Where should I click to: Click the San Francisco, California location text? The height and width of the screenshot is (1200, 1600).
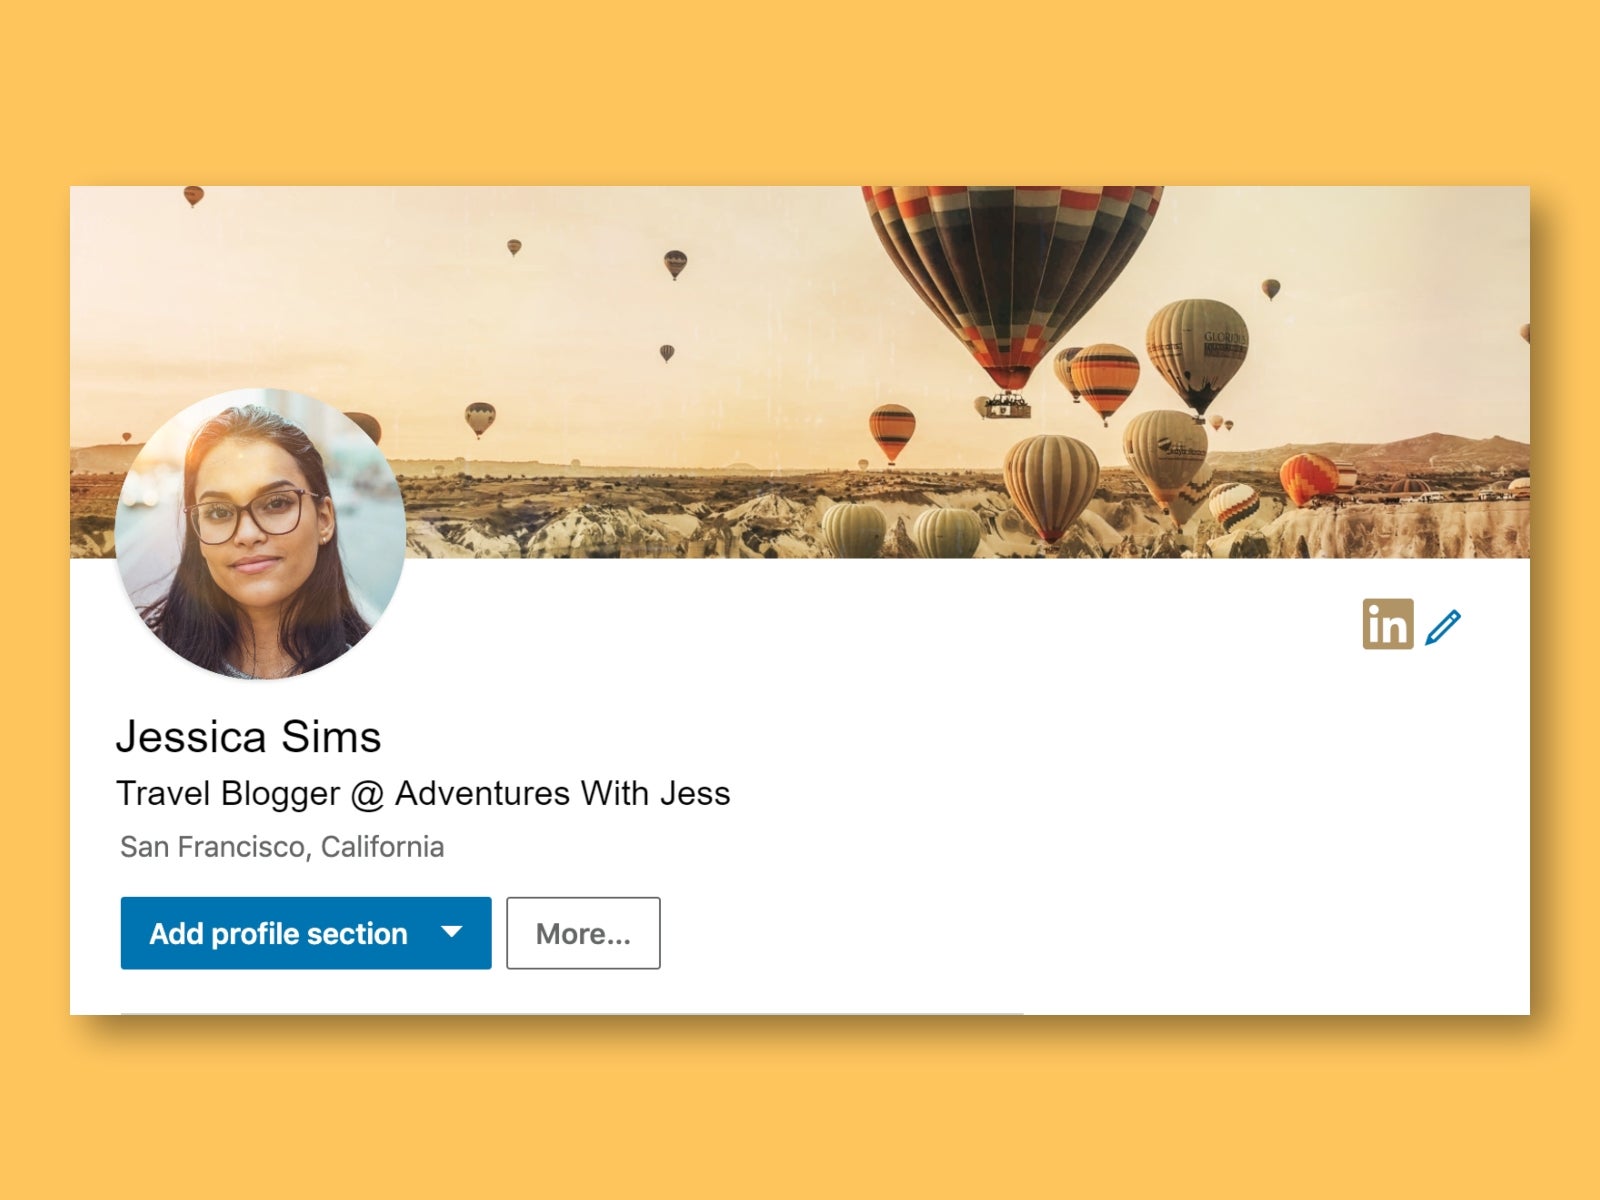pos(280,847)
